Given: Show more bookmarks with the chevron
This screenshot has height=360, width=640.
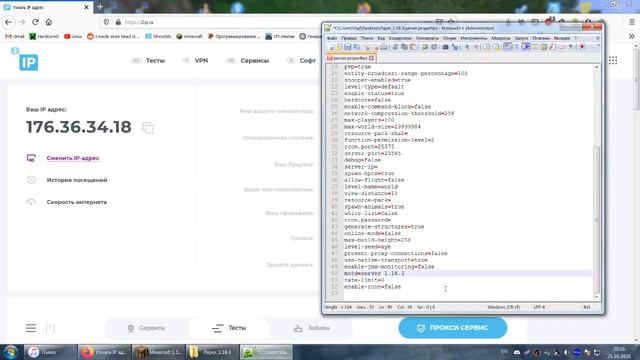Looking at the screenshot, I should pos(631,36).
